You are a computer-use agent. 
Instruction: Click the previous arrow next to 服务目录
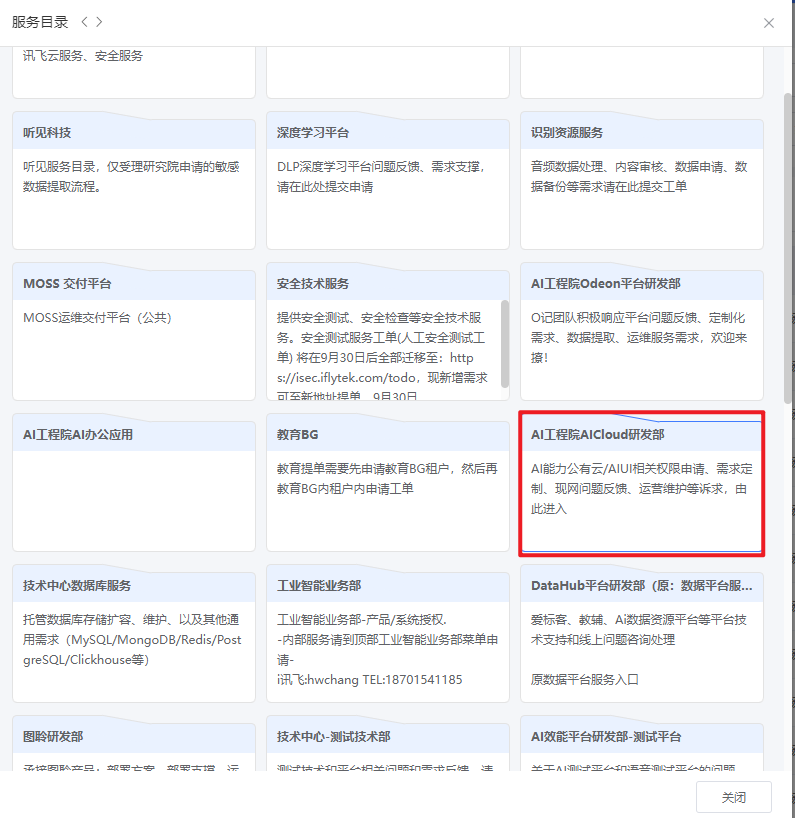(x=85, y=22)
